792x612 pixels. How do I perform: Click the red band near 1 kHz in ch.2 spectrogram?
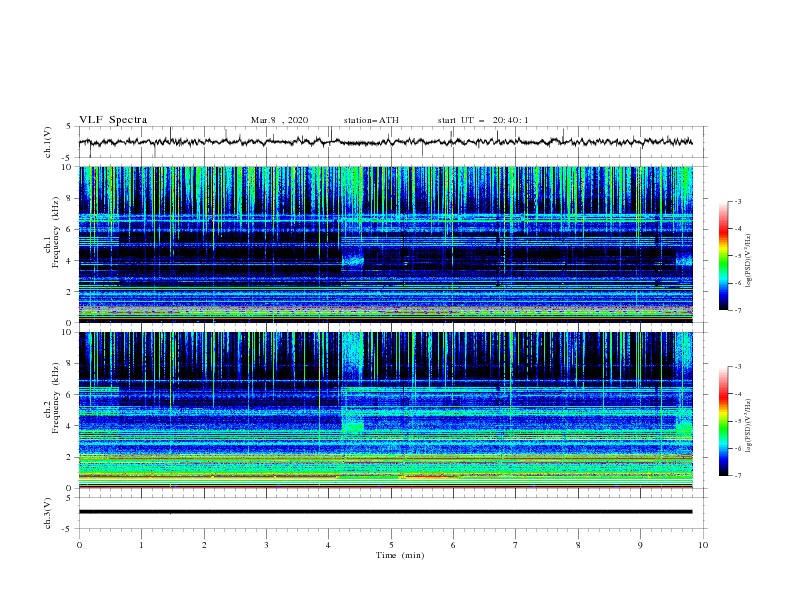pos(424,476)
